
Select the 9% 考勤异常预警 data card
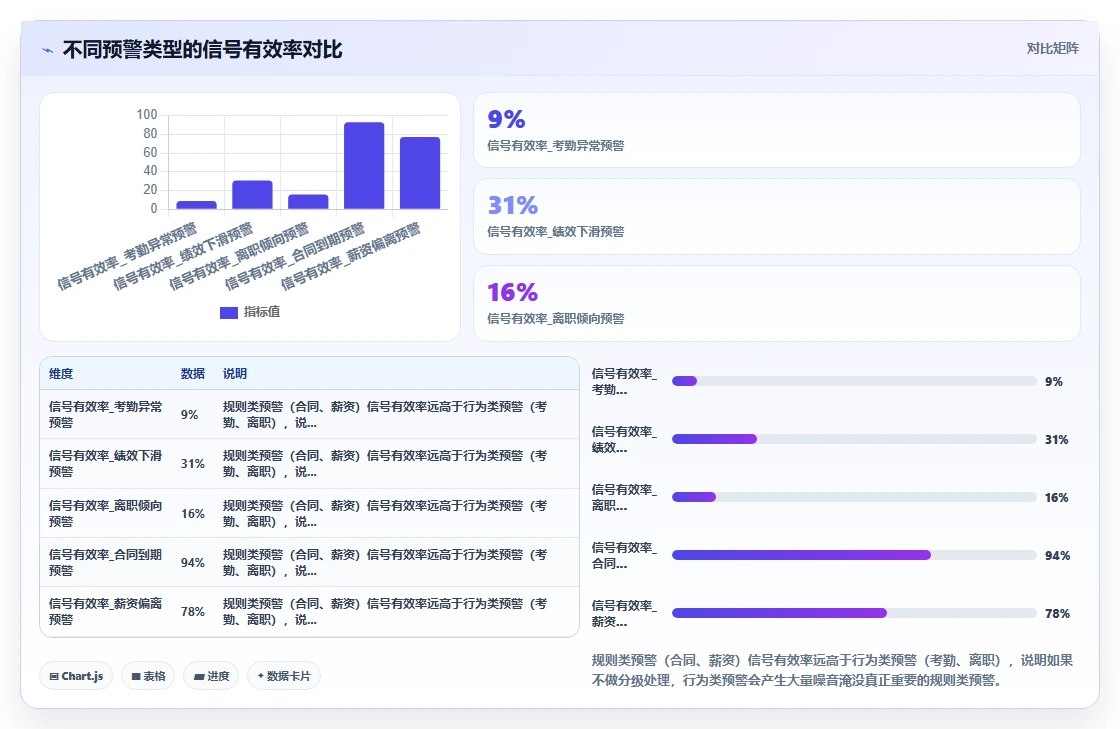tap(776, 130)
